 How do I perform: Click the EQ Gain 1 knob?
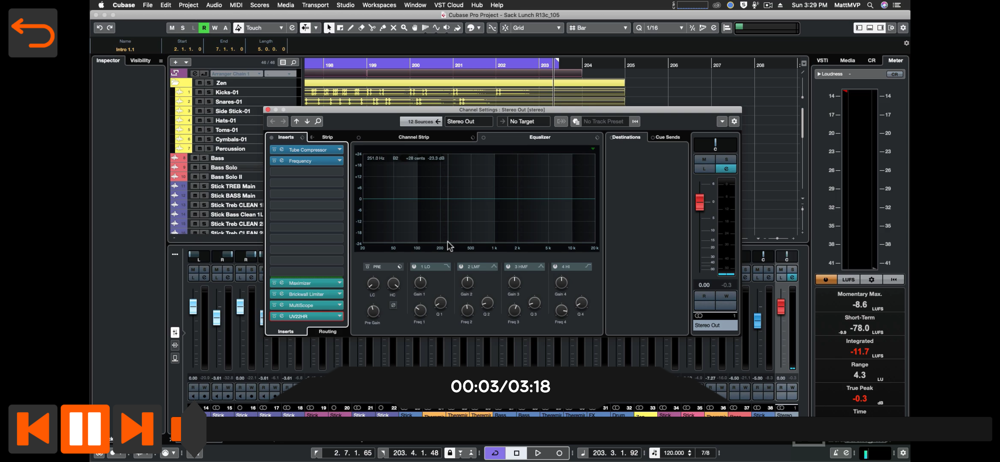point(420,283)
